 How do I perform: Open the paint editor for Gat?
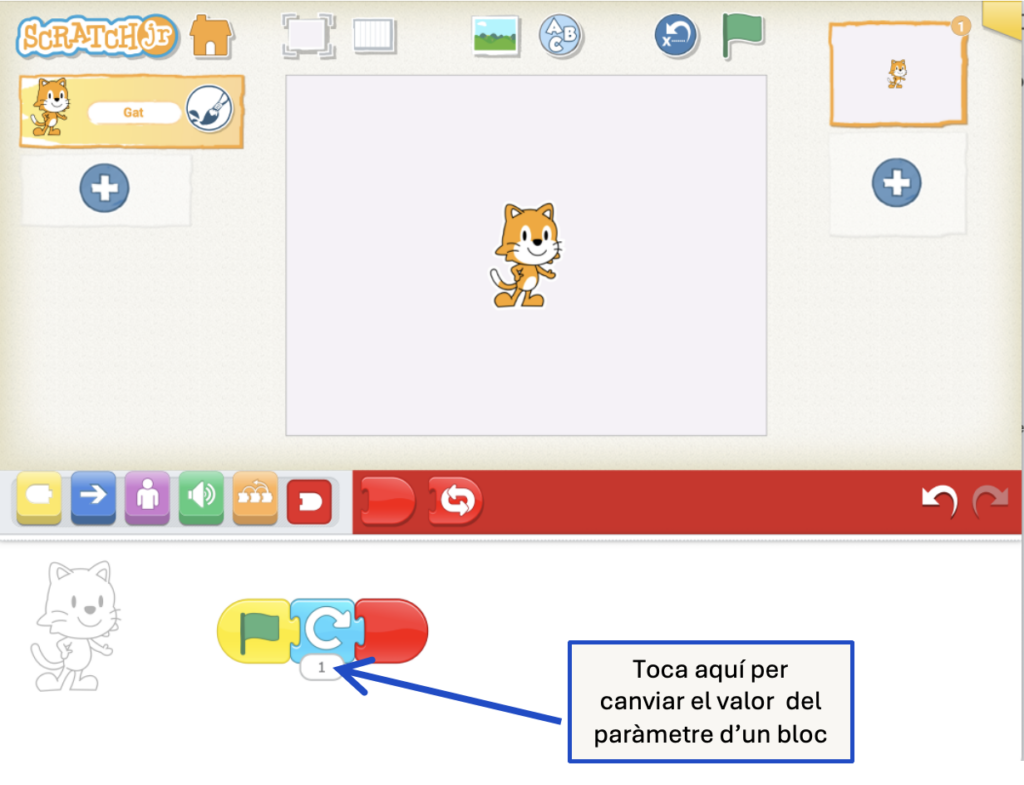tap(209, 111)
